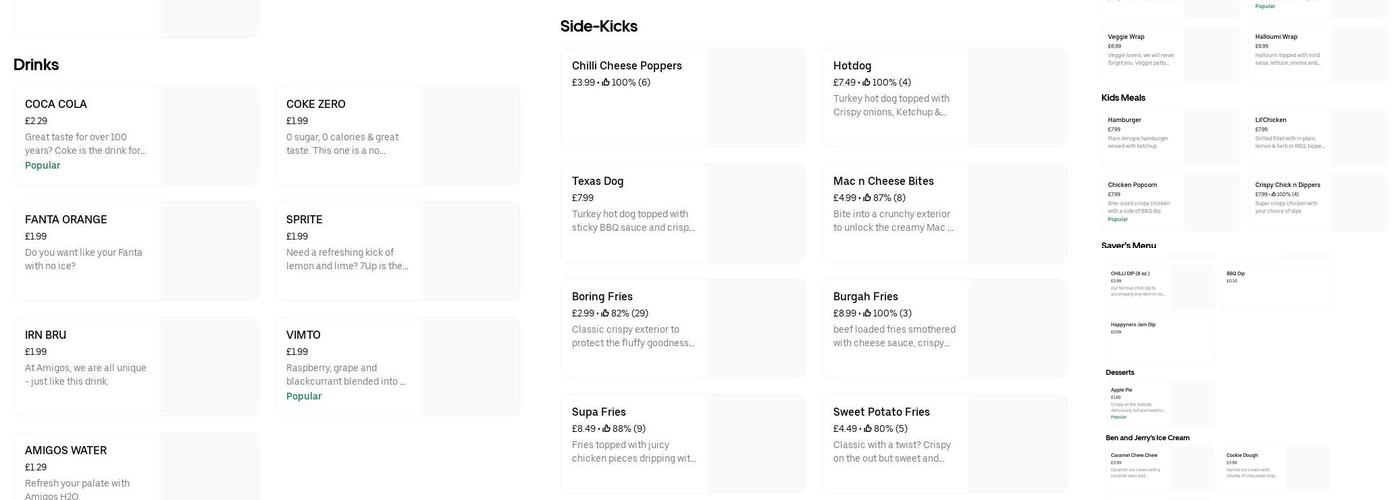
Task: Click the Drinks section heading
Action: coord(36,65)
